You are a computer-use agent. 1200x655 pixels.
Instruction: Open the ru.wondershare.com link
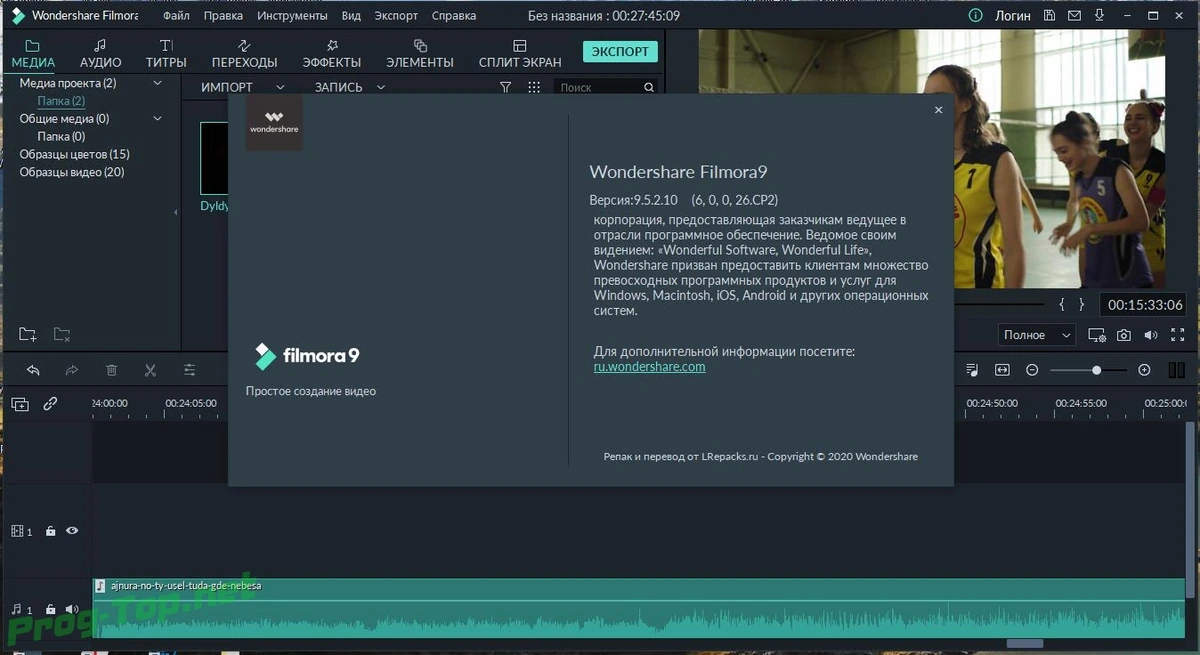649,367
